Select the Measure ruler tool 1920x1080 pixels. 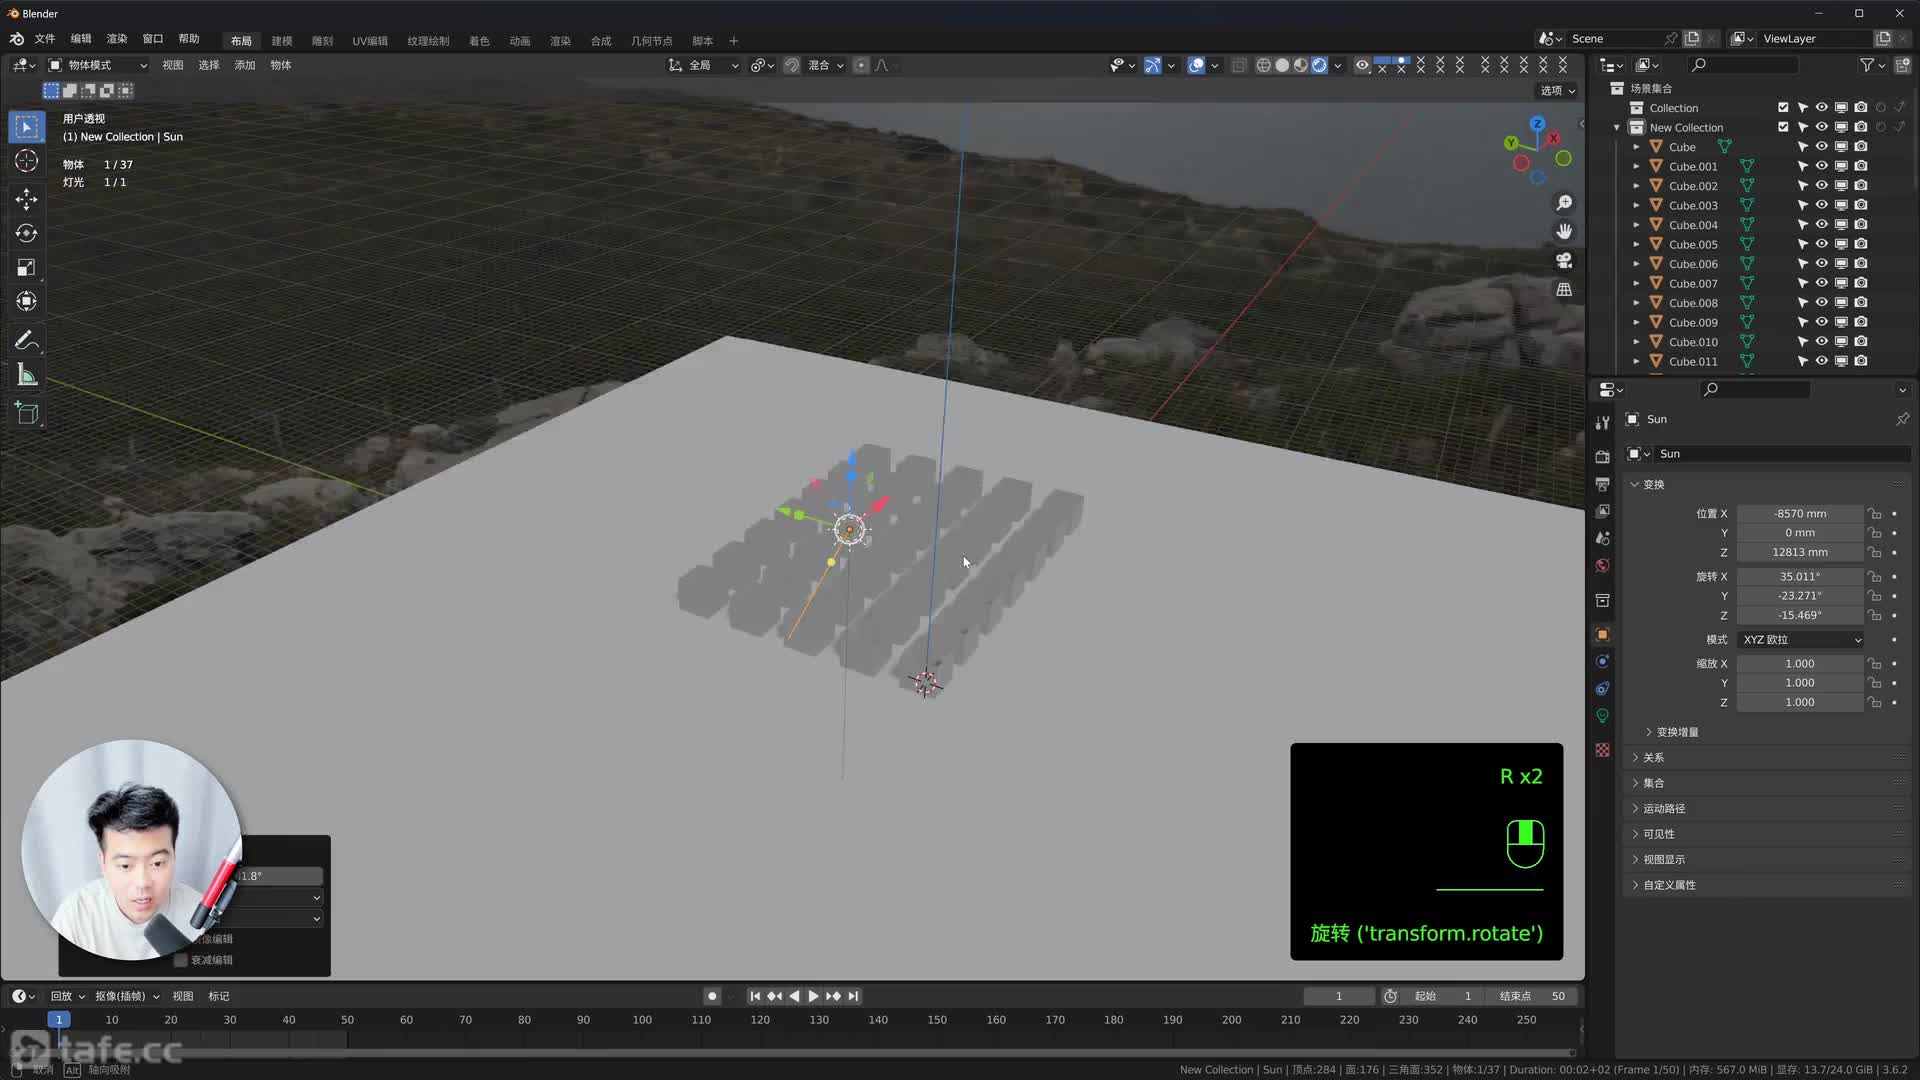[x=27, y=376]
